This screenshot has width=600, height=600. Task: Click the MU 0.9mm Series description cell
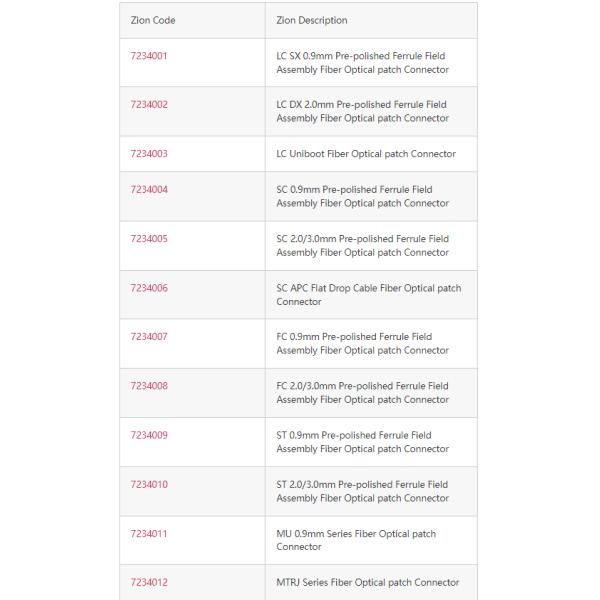pyautogui.click(x=356, y=540)
